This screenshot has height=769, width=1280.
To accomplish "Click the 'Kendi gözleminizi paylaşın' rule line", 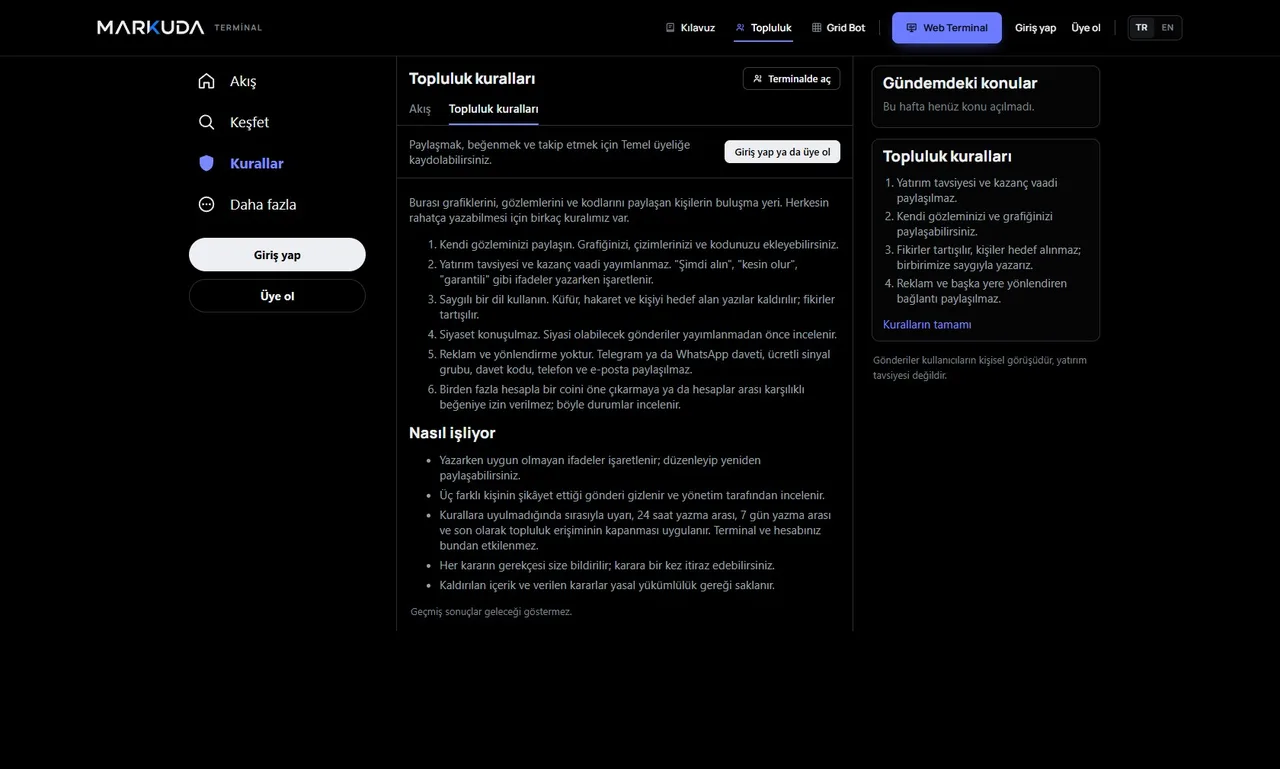I will click(x=639, y=244).
